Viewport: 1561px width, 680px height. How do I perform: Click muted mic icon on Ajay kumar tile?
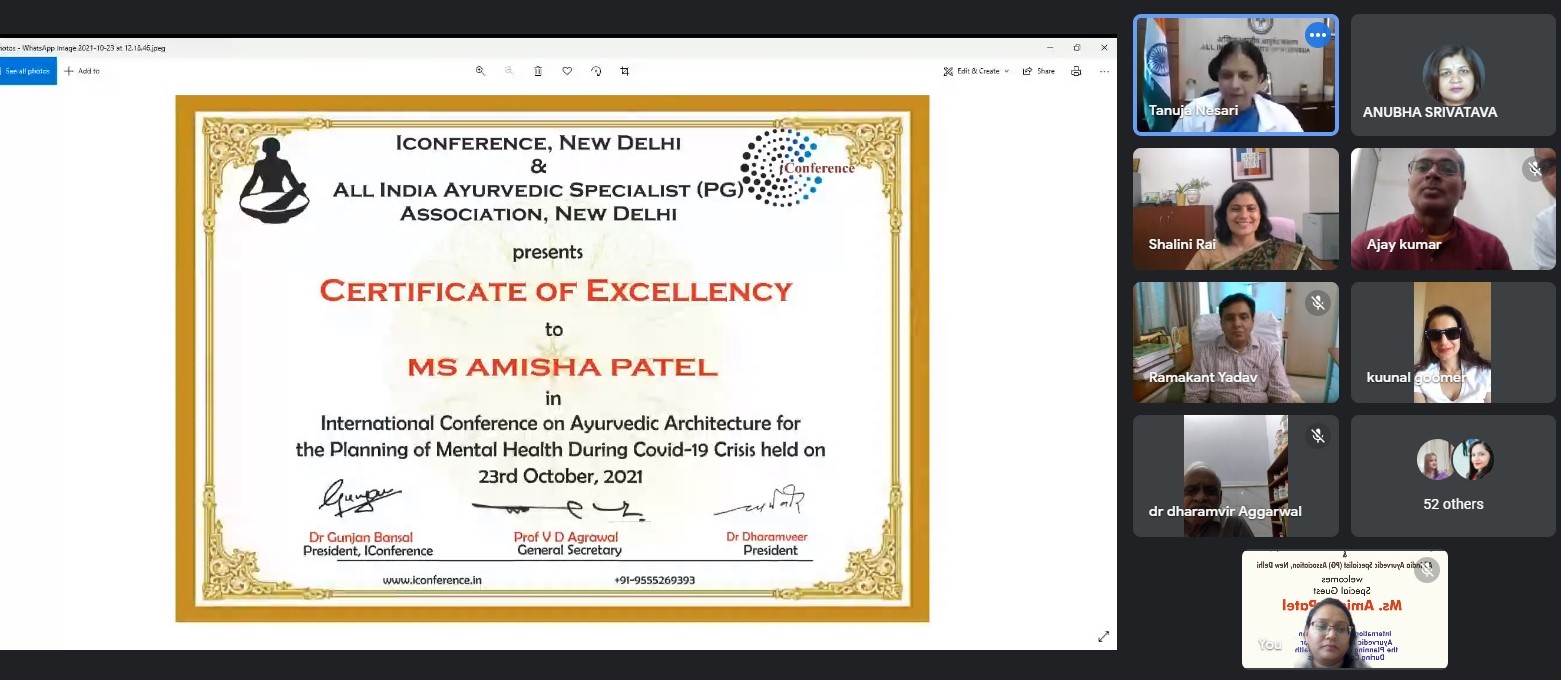(1535, 169)
